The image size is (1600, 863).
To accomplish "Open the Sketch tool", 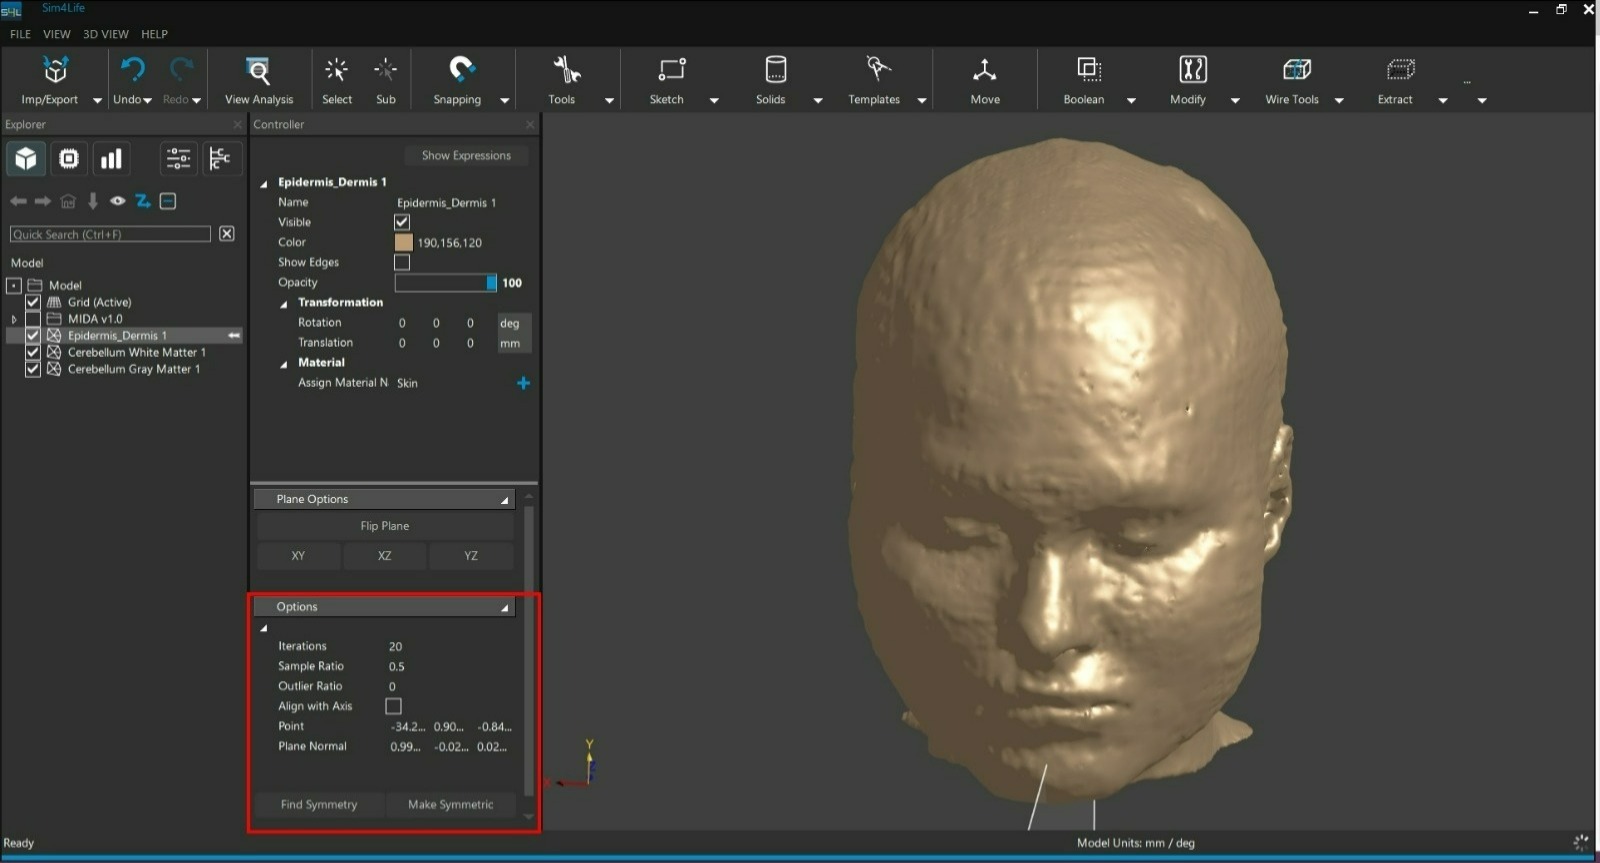I will tap(669, 70).
